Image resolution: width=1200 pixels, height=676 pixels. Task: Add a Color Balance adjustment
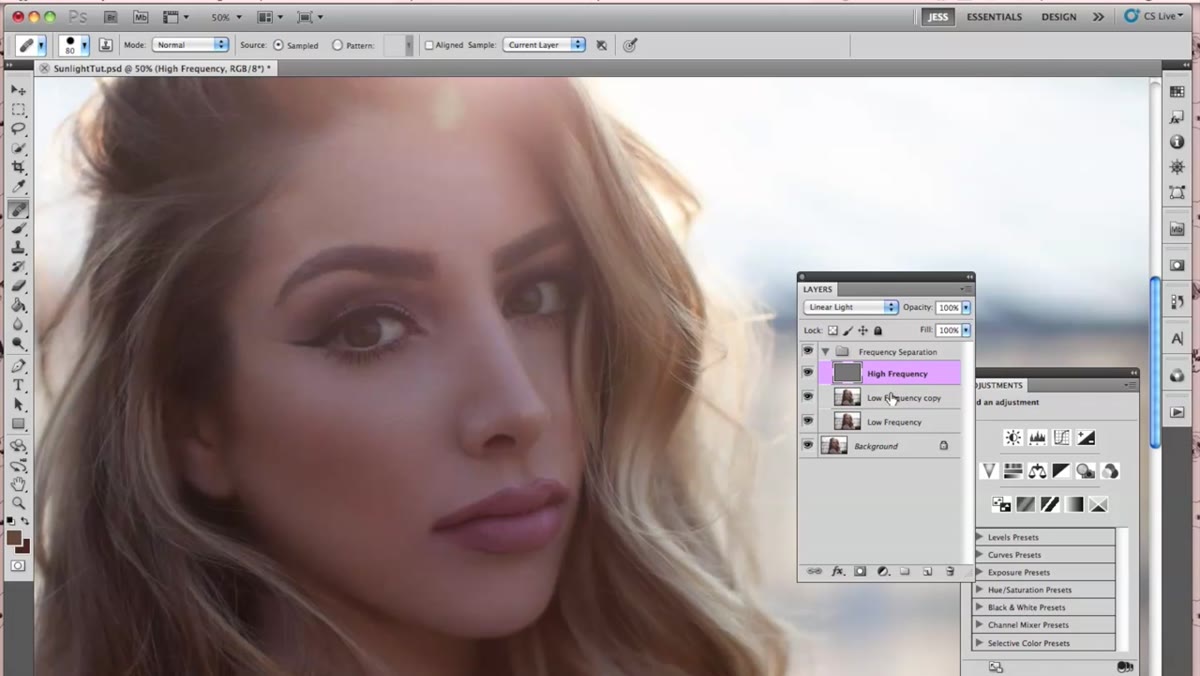(x=1037, y=471)
